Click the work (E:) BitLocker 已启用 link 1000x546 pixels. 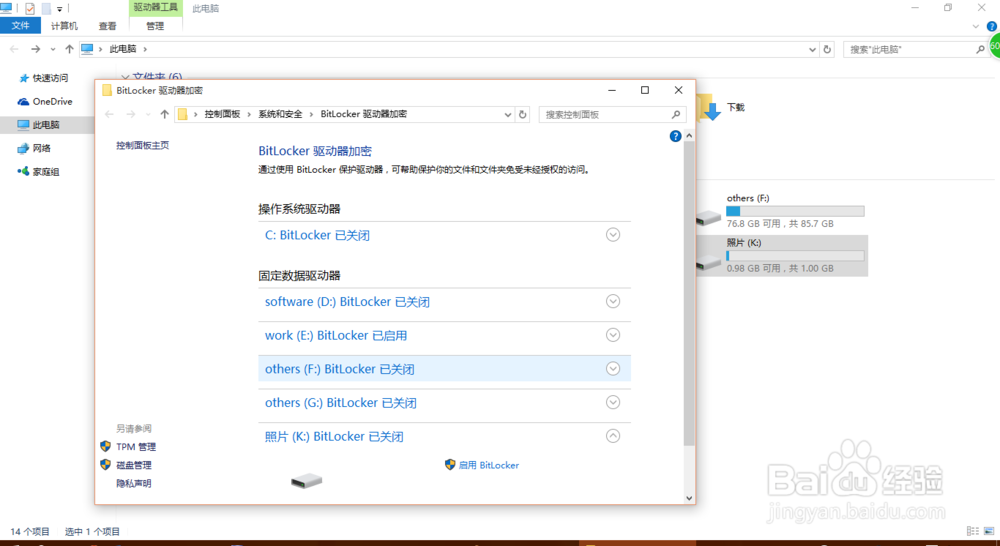pyautogui.click(x=335, y=336)
